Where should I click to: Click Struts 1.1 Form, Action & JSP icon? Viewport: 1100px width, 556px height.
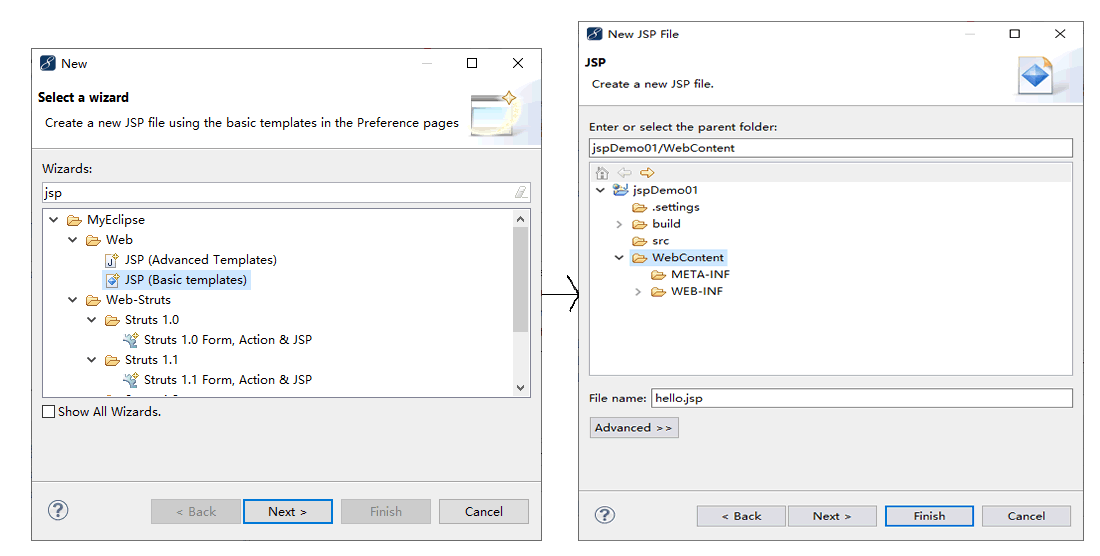(x=131, y=380)
